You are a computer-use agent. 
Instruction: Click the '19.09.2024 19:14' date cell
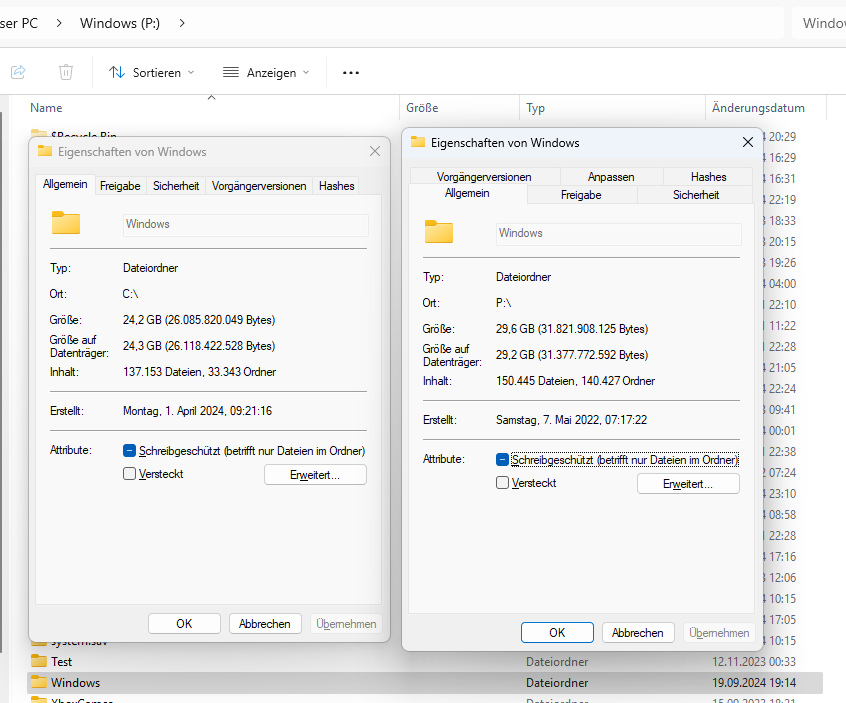[754, 682]
